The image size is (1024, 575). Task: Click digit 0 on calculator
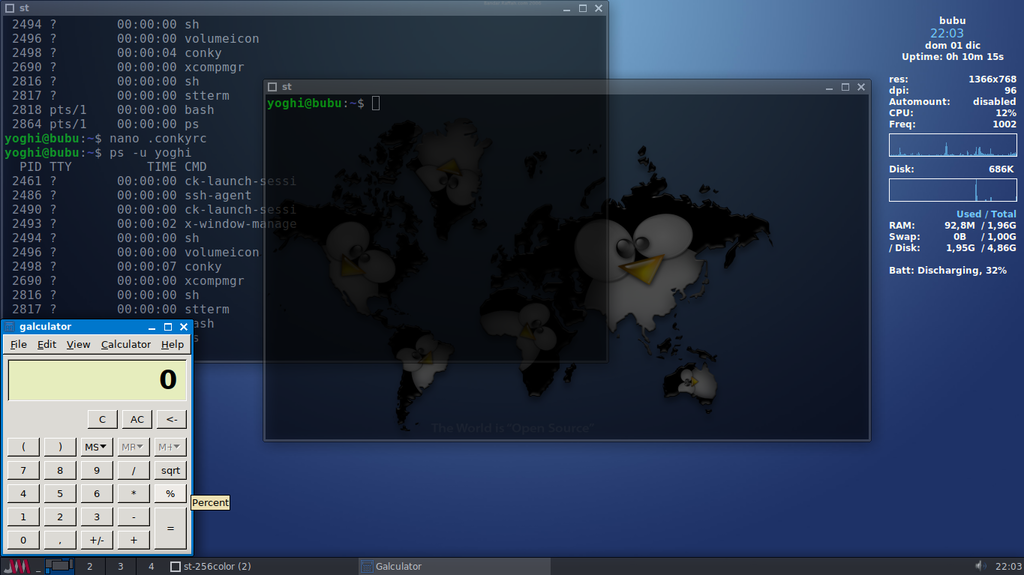24,540
